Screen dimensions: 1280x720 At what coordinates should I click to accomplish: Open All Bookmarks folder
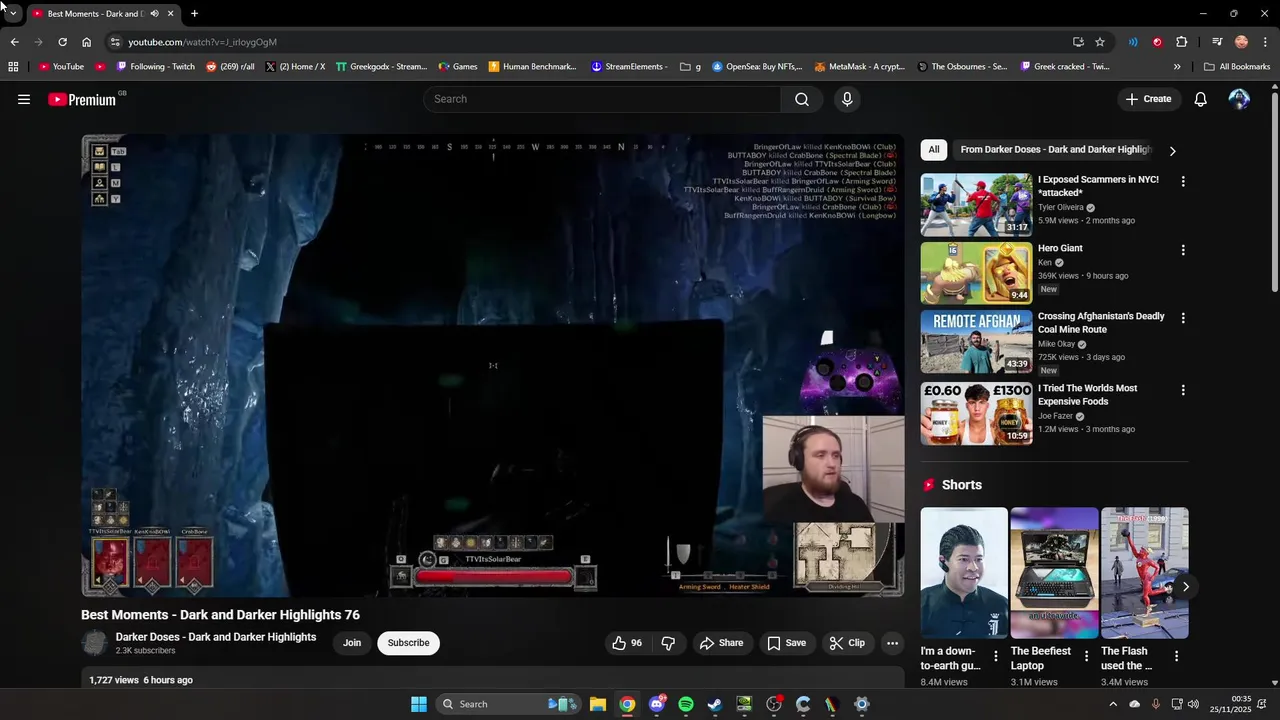tap(1237, 67)
